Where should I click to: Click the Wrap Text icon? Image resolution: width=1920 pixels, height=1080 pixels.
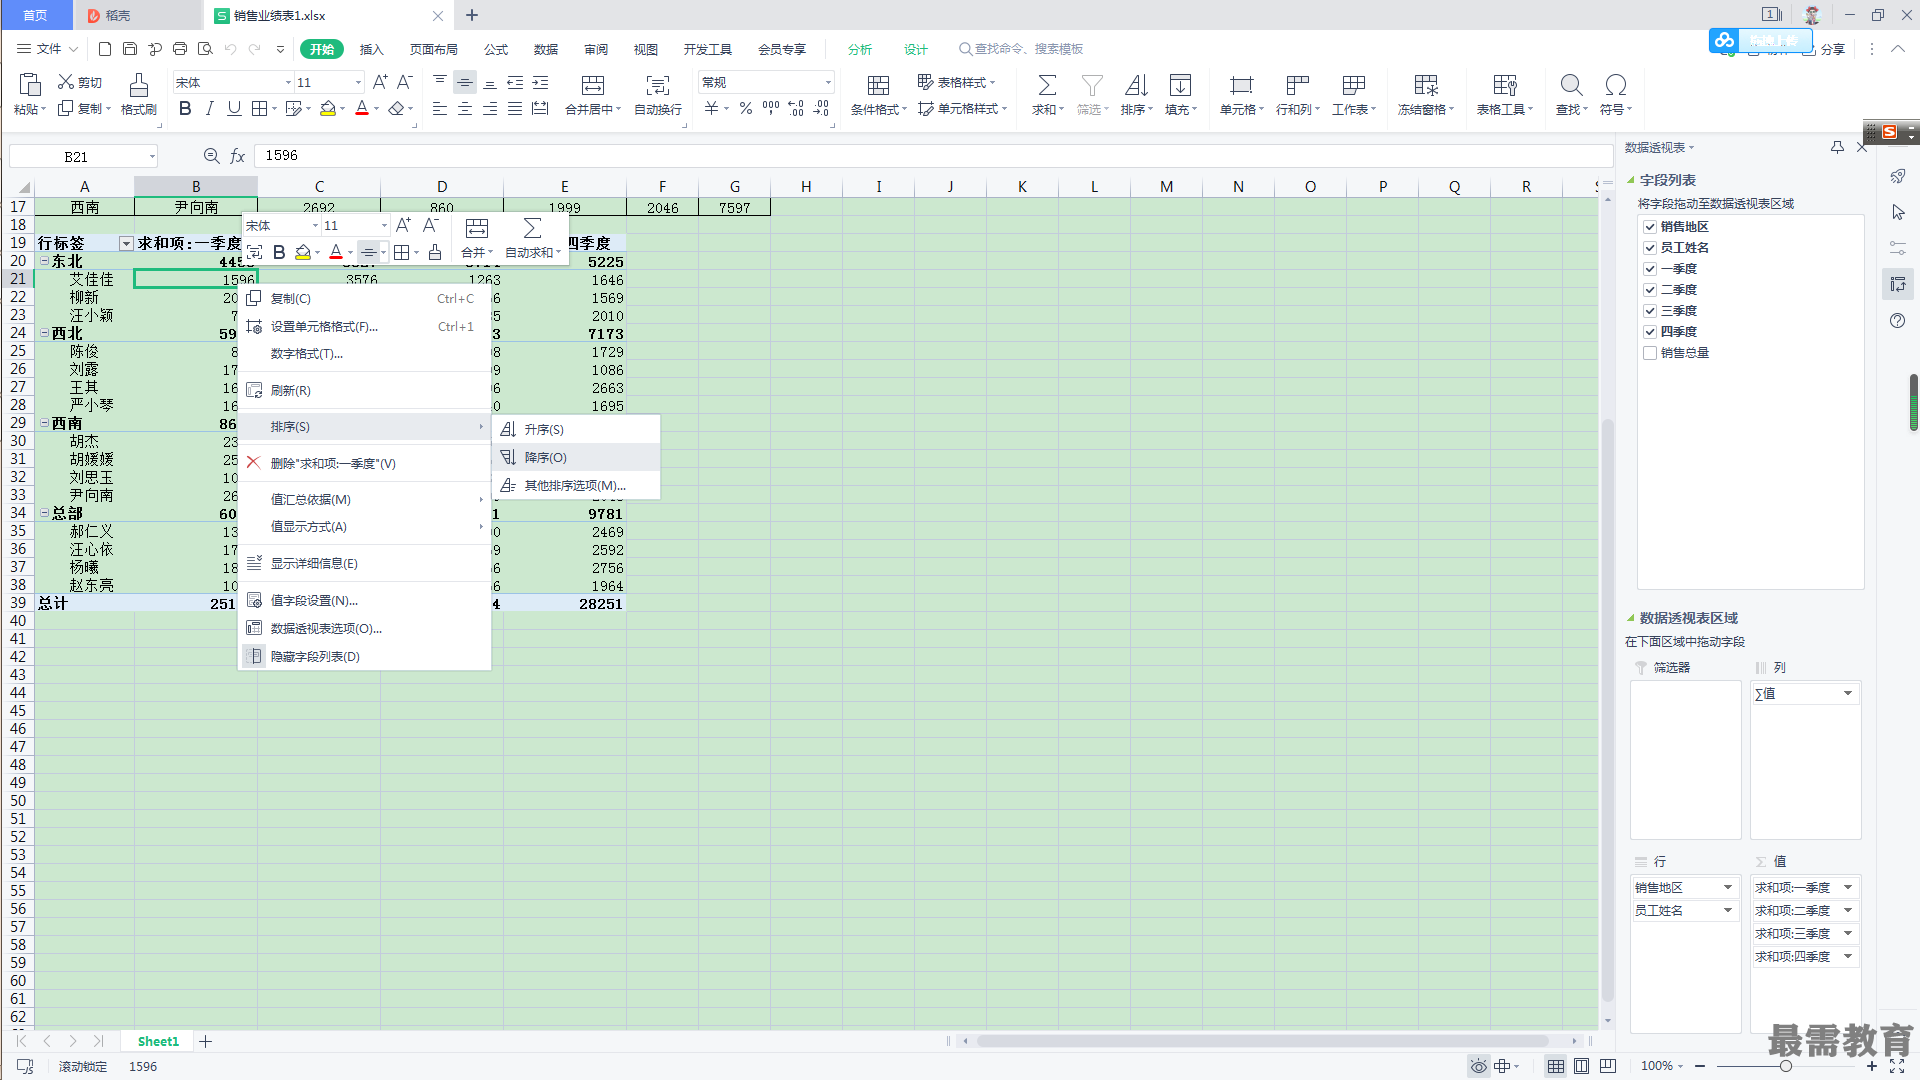tap(658, 85)
